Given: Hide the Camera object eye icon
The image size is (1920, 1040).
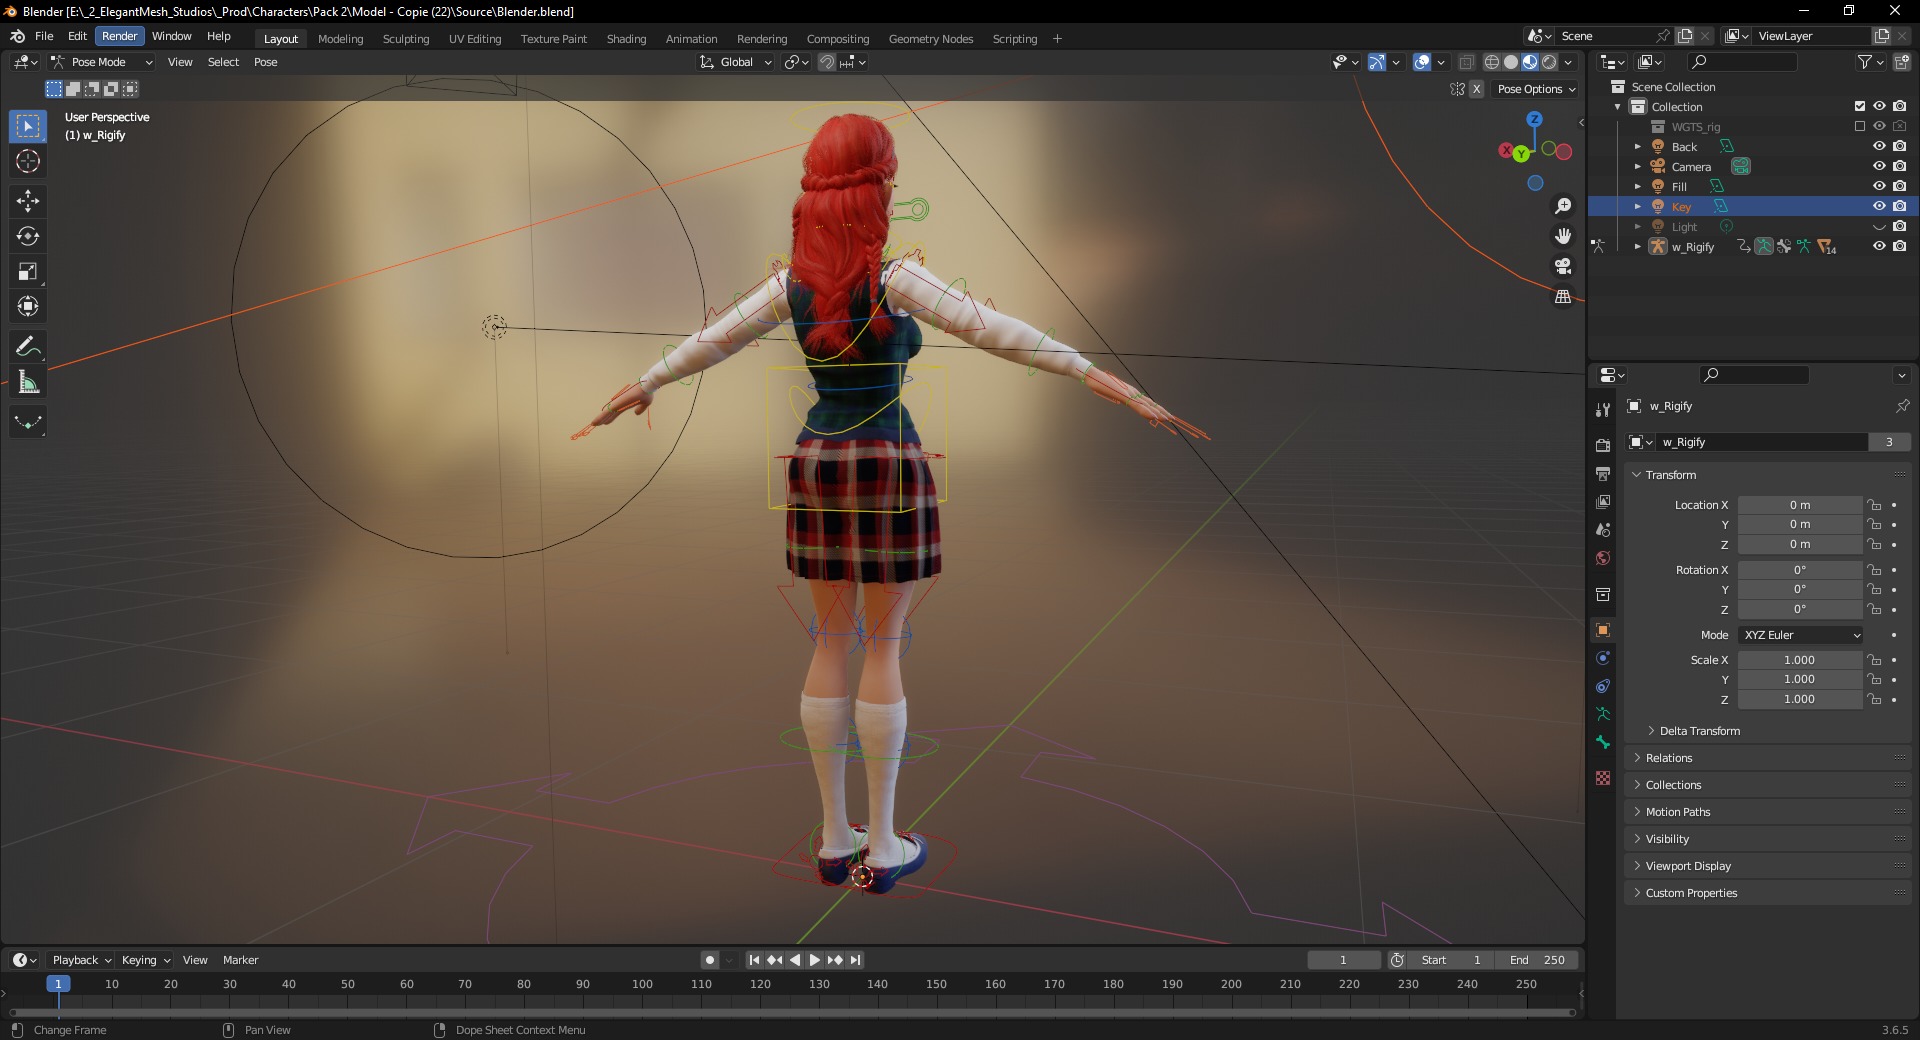Looking at the screenshot, I should click(x=1879, y=166).
